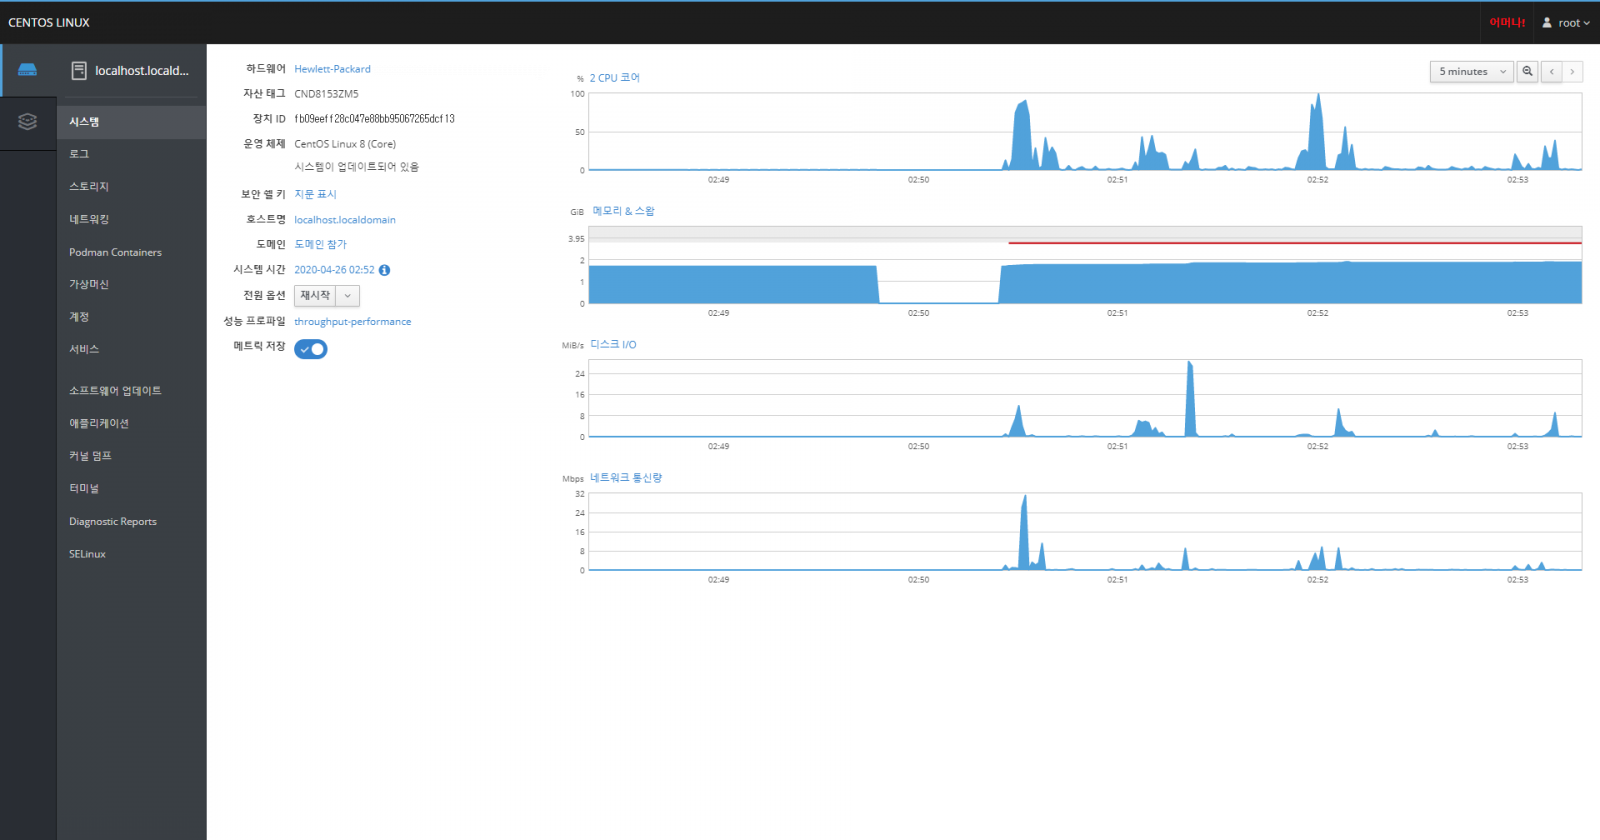Go to next time range with right chevron
Image resolution: width=1600 pixels, height=840 pixels.
pos(1572,72)
